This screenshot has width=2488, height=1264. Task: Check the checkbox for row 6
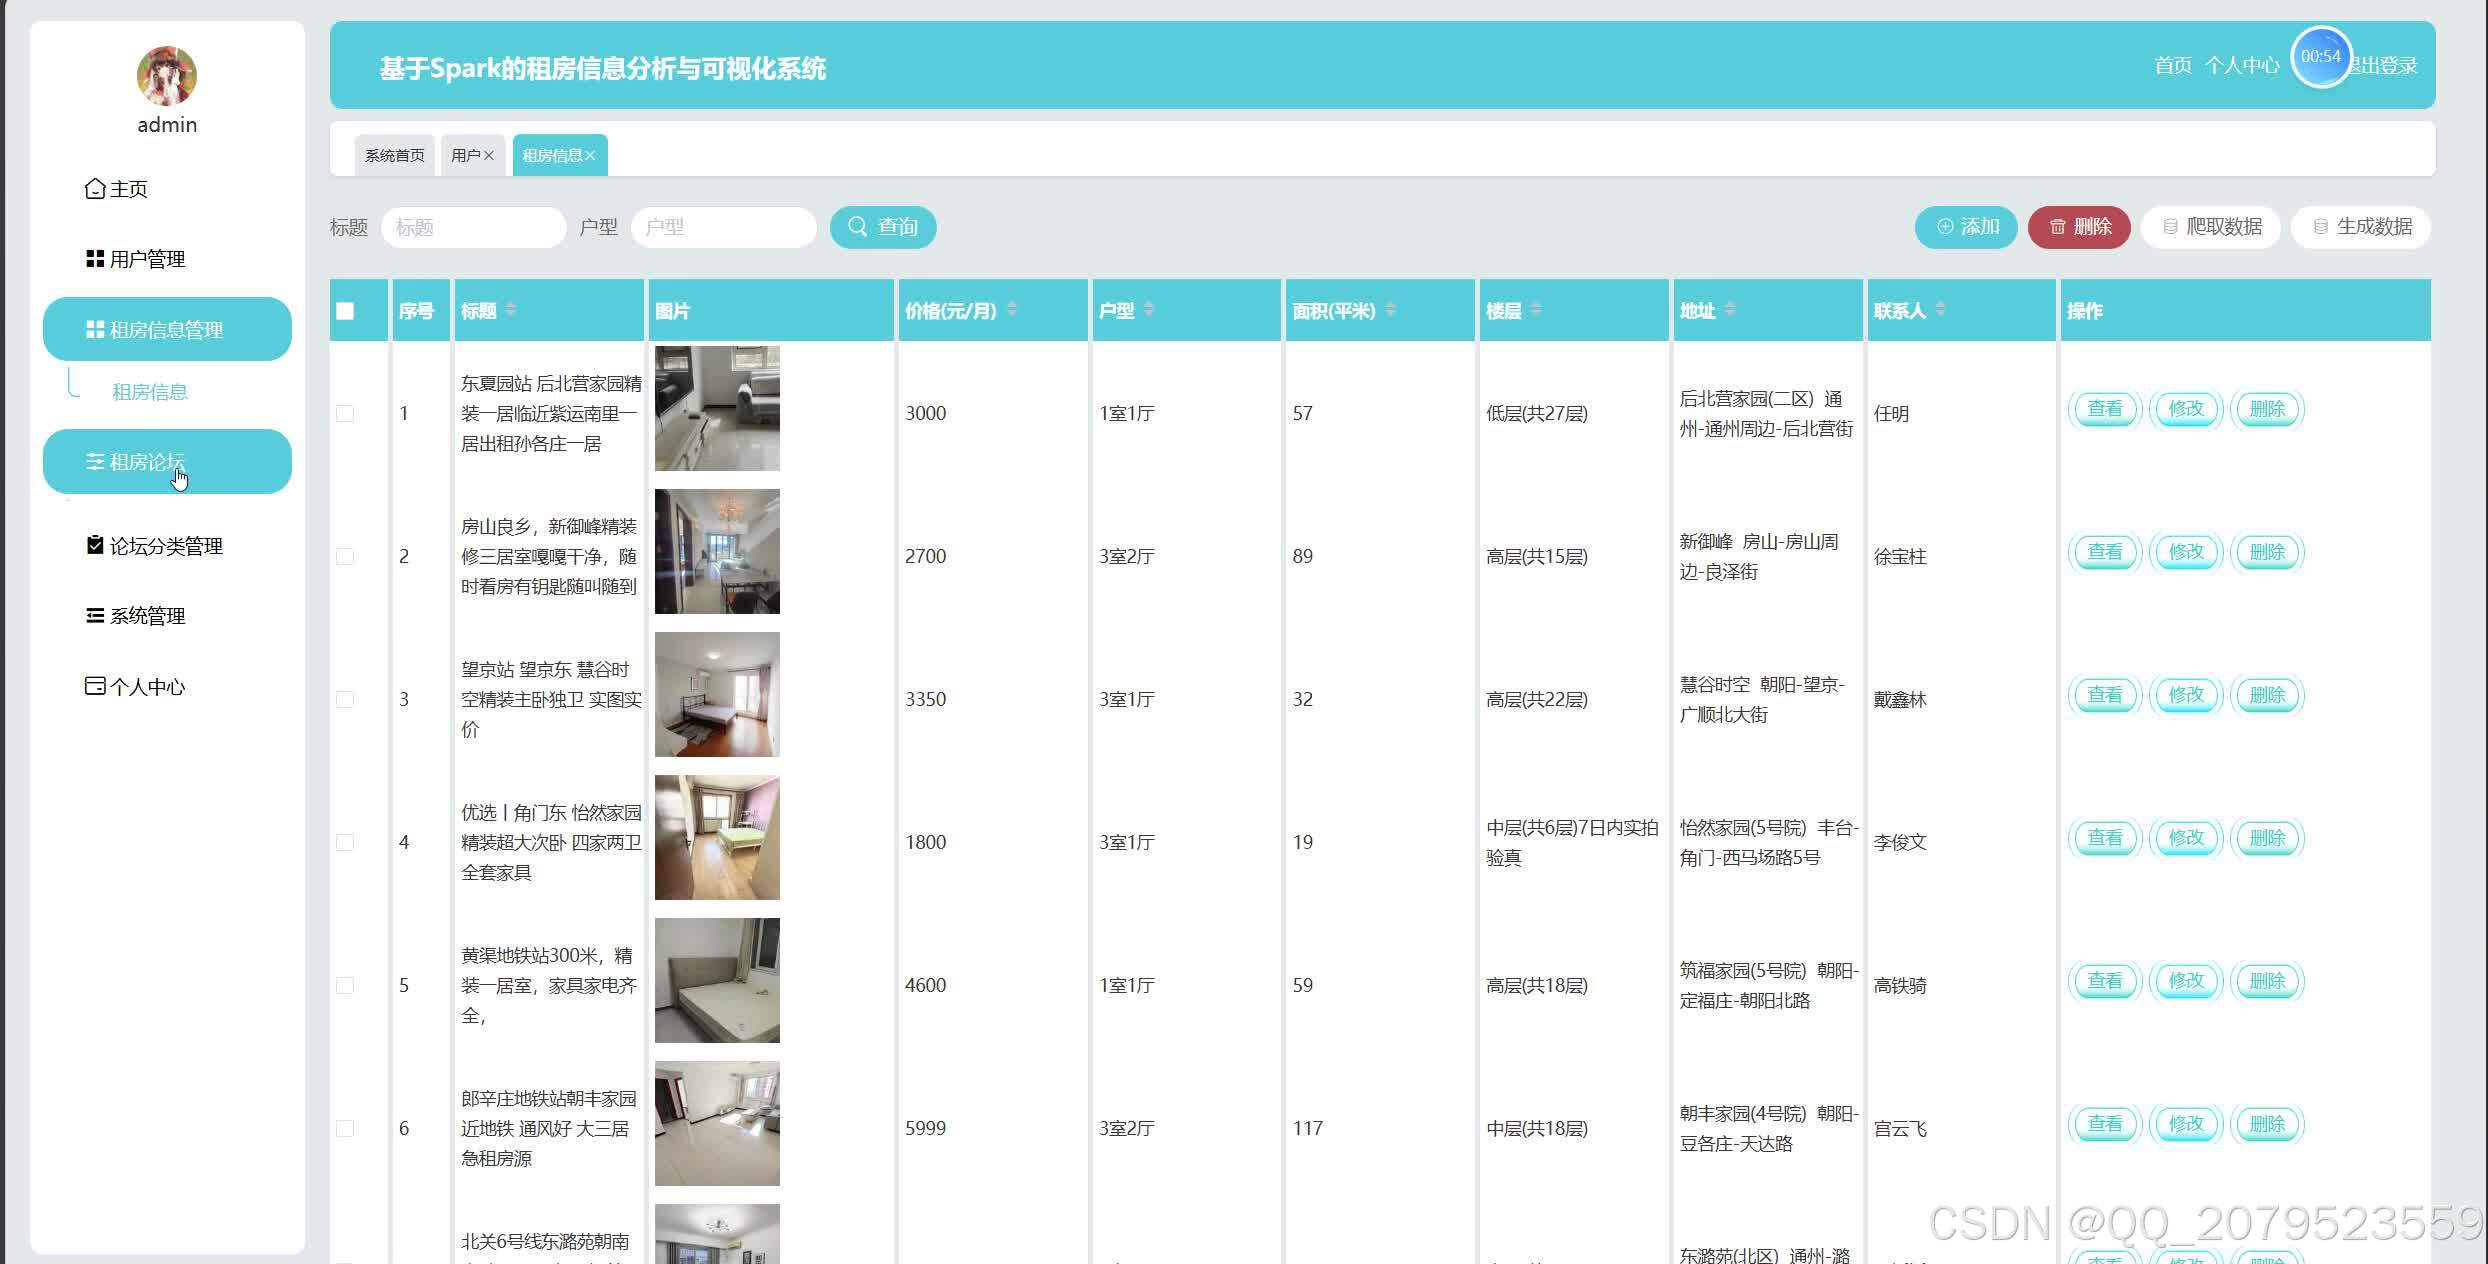[x=345, y=1128]
